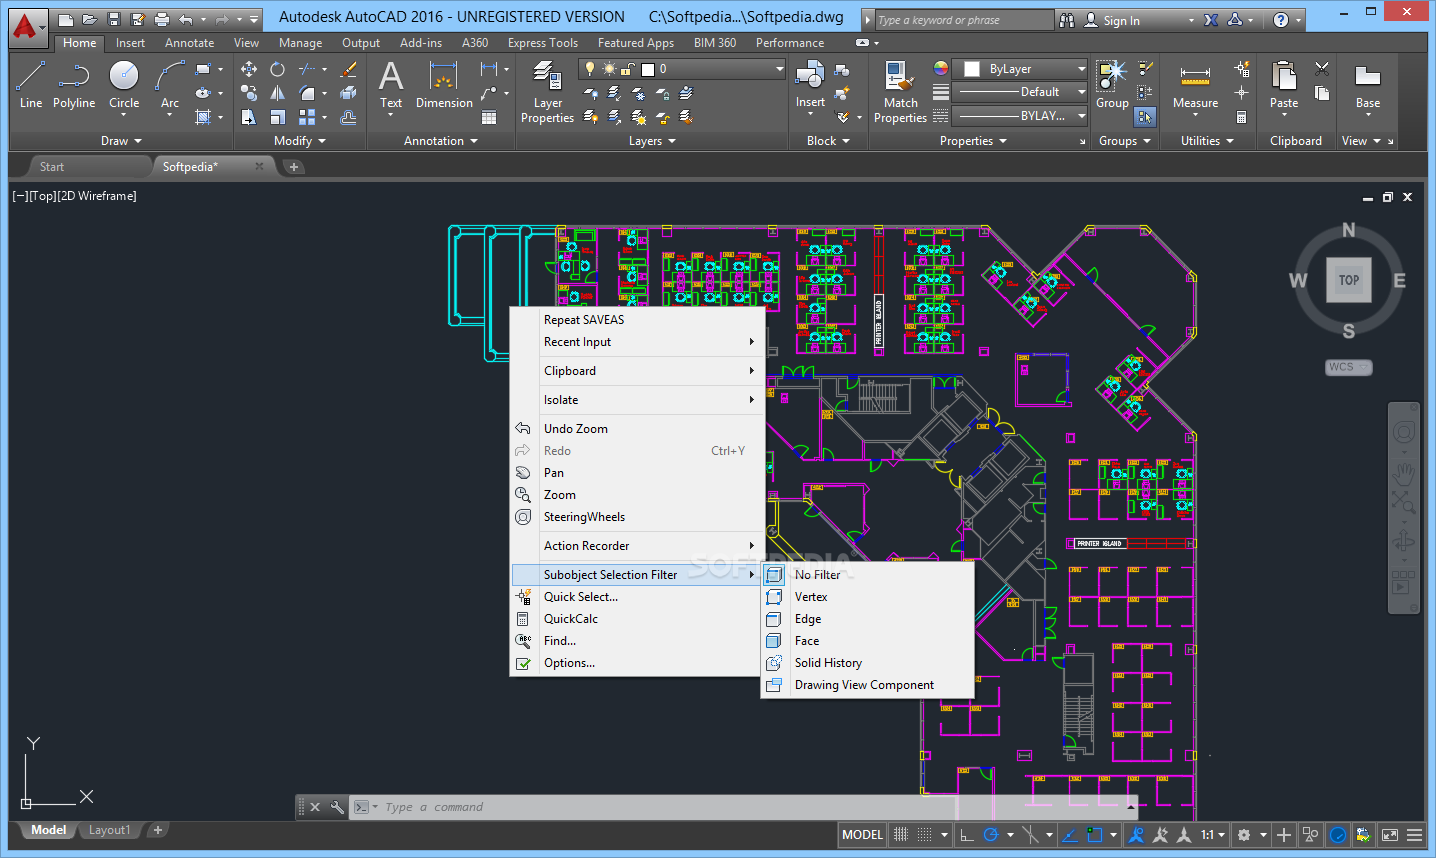The image size is (1436, 858).
Task: Toggle annotation objects visibility in status bar
Action: point(1136,835)
